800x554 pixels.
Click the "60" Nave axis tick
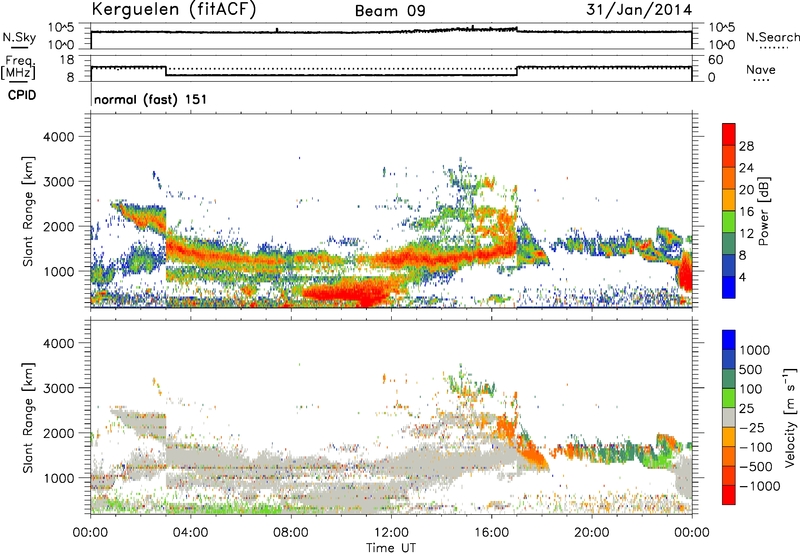[715, 60]
